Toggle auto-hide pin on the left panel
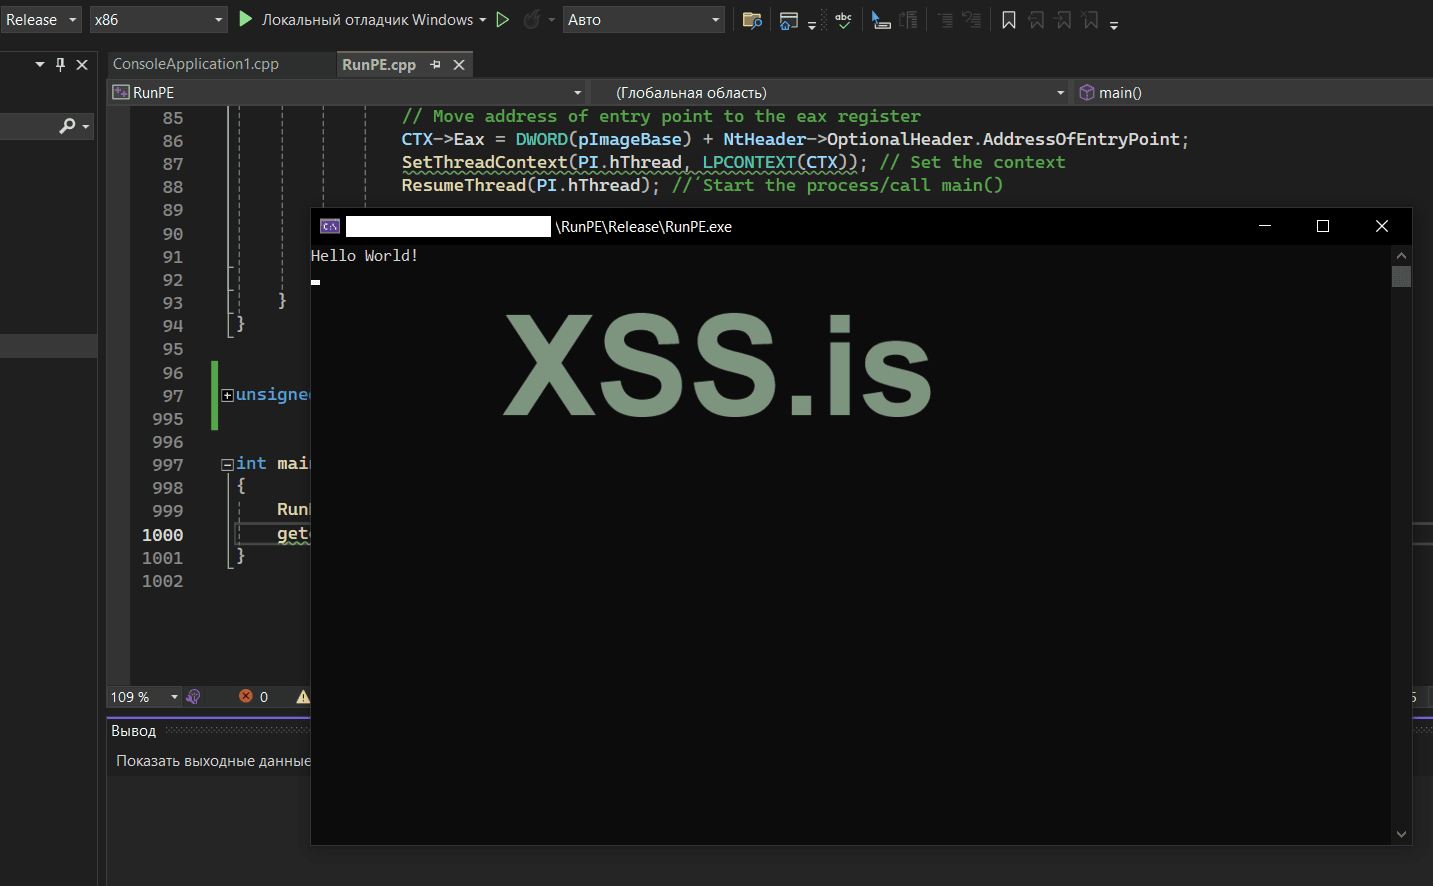The height and width of the screenshot is (886, 1433). pos(60,65)
